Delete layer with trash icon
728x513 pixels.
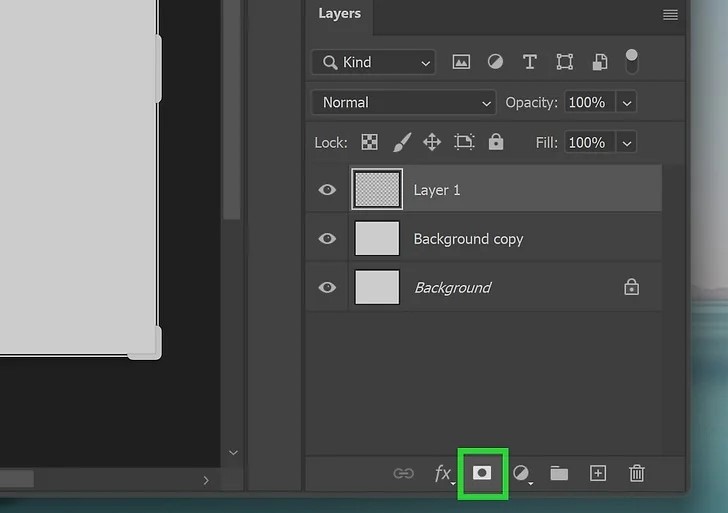click(x=636, y=473)
